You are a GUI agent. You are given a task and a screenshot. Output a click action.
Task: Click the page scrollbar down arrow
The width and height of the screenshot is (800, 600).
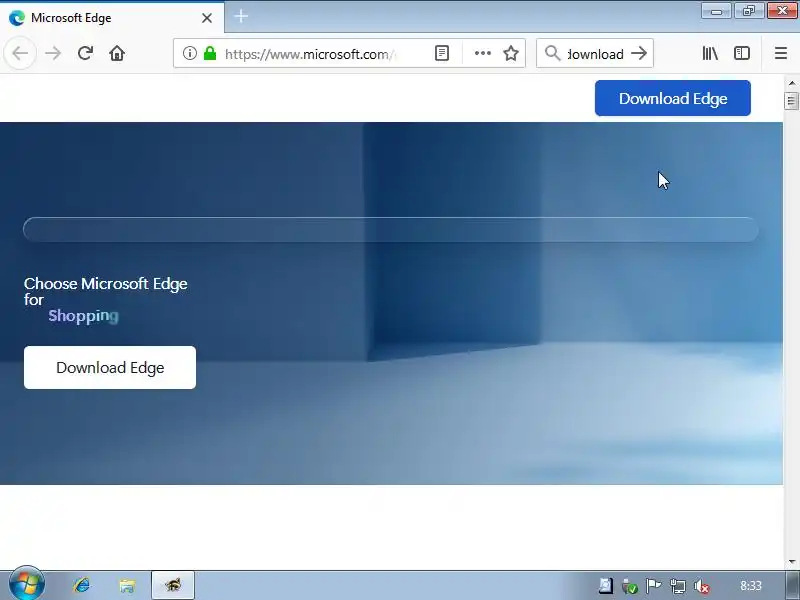[x=791, y=562]
